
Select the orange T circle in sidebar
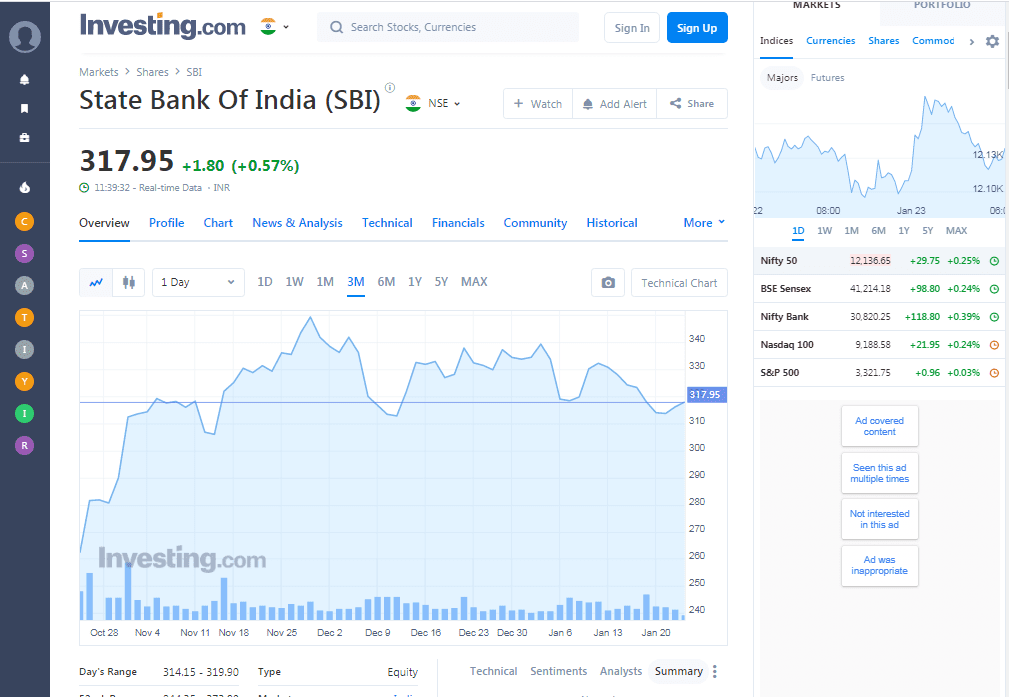(x=24, y=317)
